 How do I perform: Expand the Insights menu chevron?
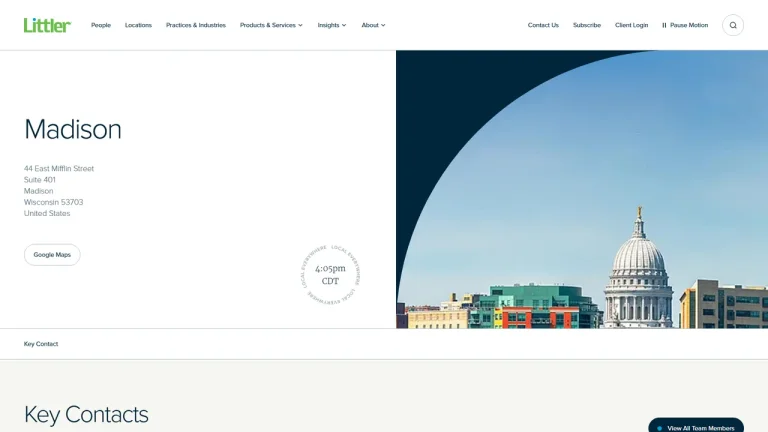point(344,25)
